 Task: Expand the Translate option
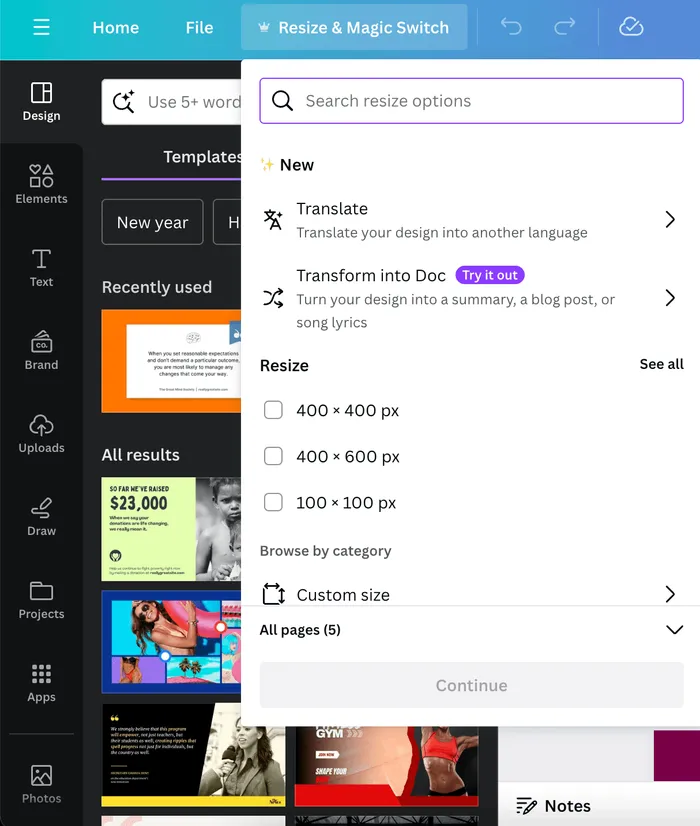pos(670,220)
